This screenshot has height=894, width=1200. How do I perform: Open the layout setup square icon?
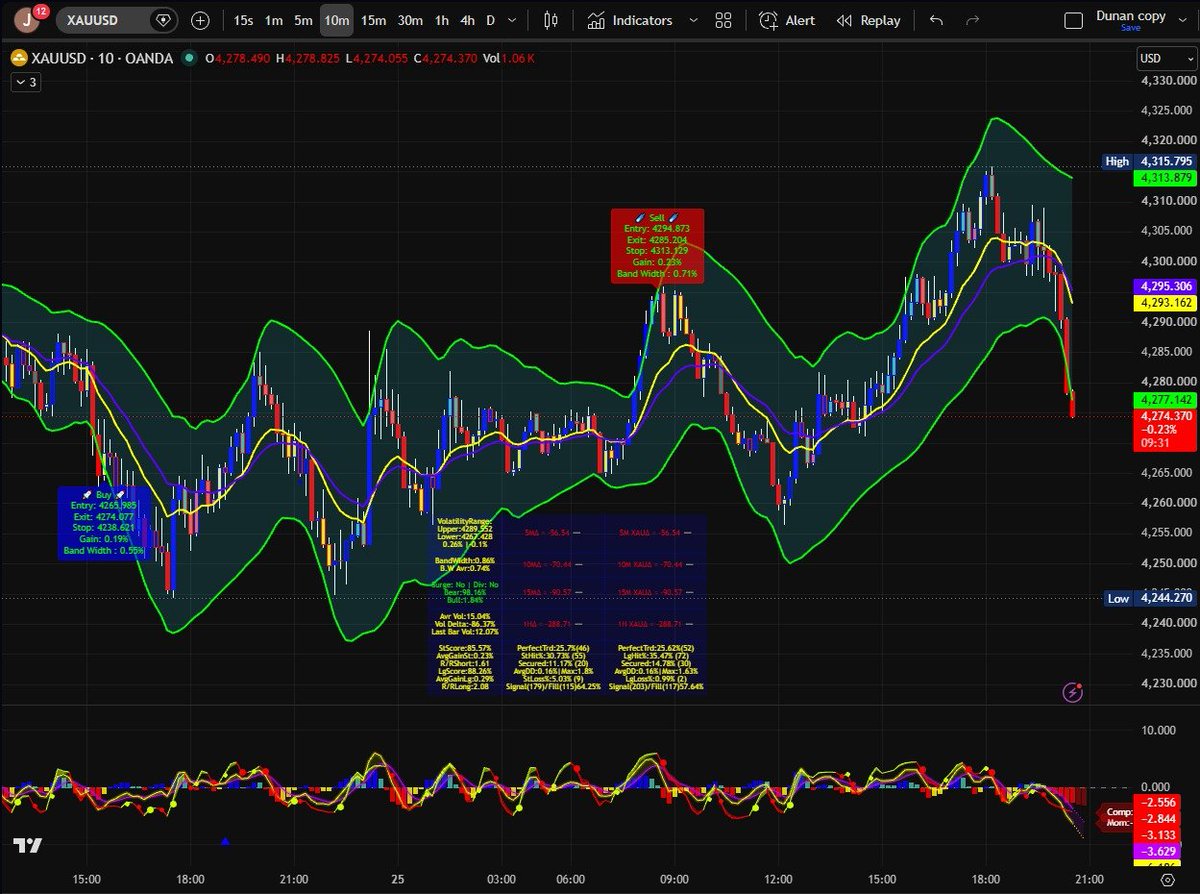point(1074,20)
